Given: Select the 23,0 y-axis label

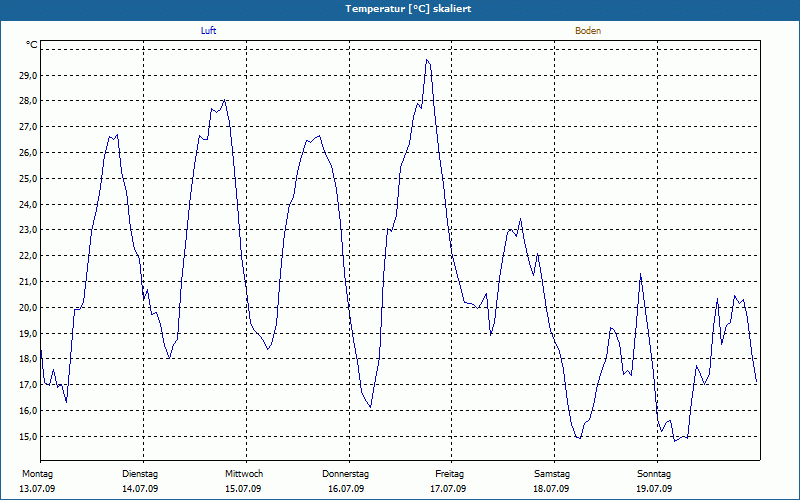Looking at the screenshot, I should [28, 230].
